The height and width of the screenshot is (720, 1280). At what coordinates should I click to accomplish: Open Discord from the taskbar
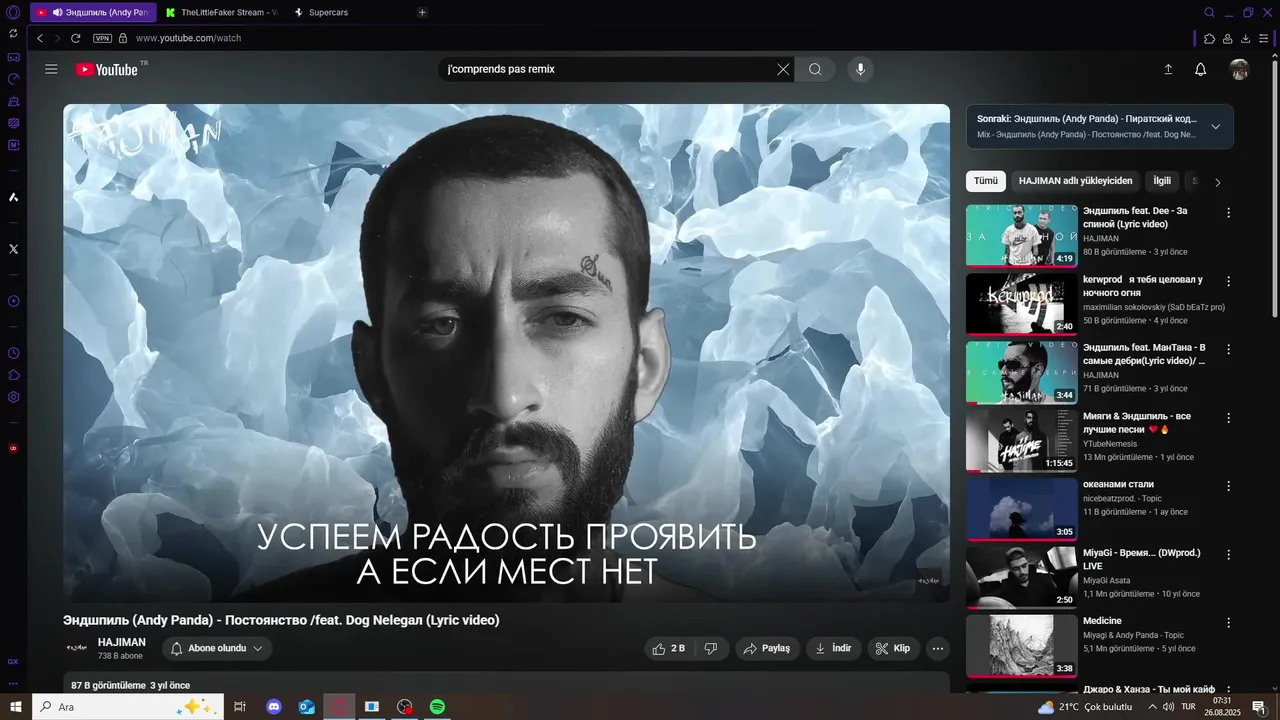[x=274, y=706]
